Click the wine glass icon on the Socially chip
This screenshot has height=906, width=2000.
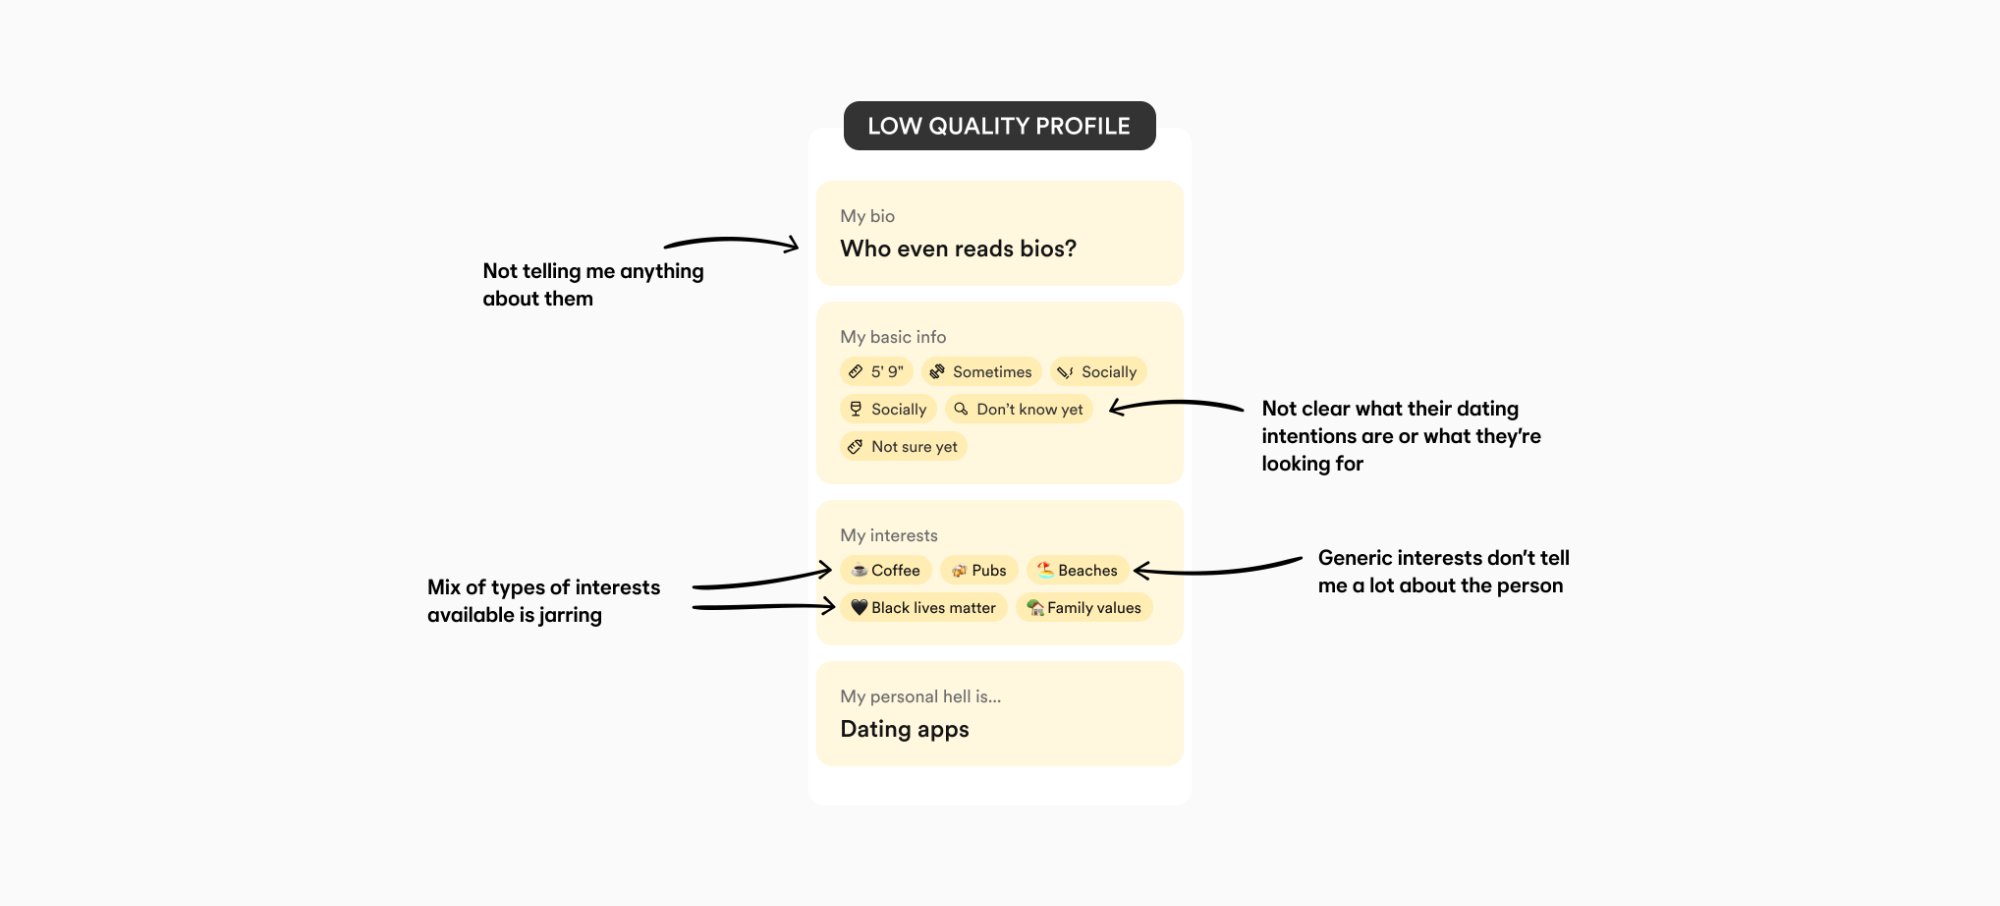point(855,409)
